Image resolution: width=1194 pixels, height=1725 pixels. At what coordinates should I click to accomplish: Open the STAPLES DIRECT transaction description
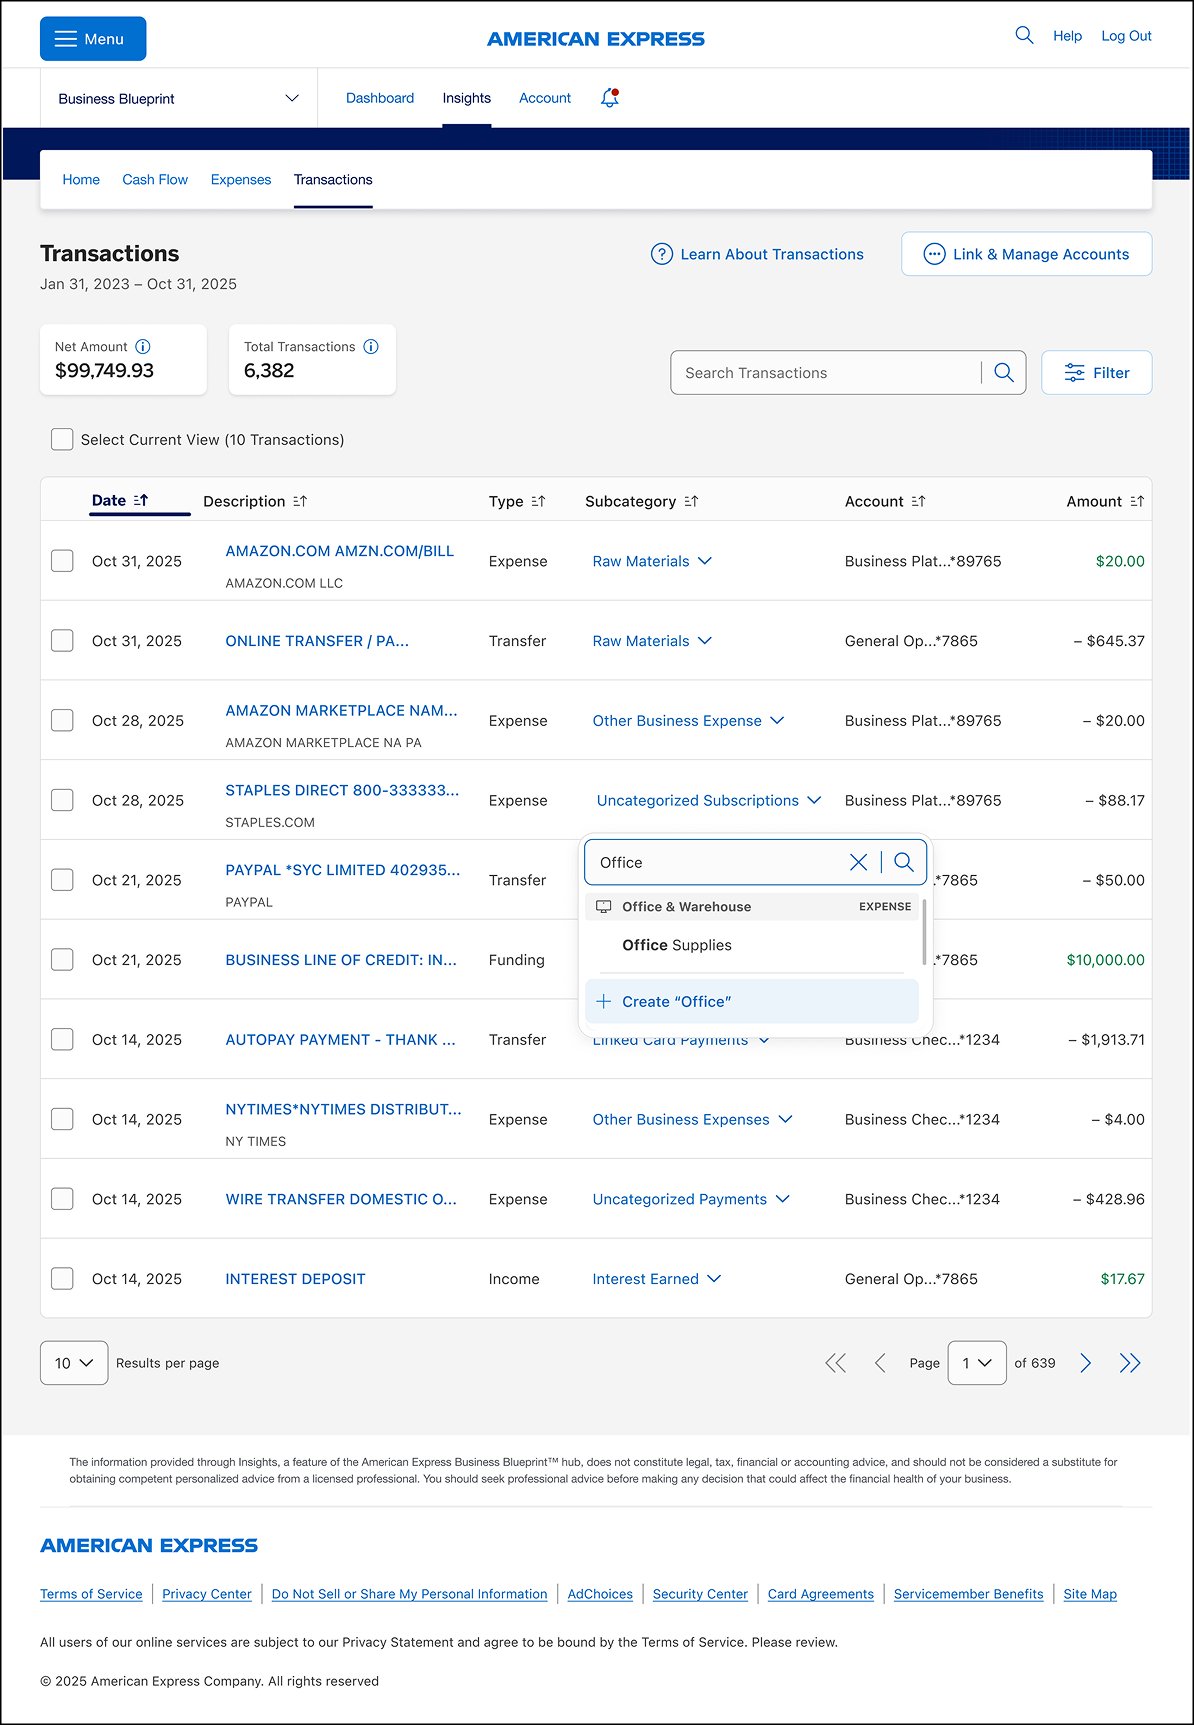click(x=342, y=791)
